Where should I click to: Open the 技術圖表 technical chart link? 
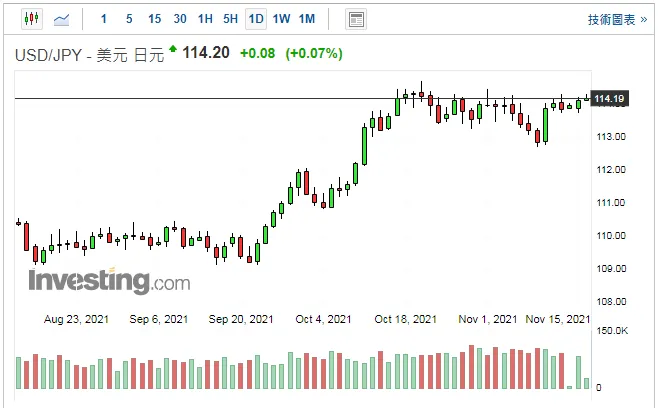[x=617, y=20]
